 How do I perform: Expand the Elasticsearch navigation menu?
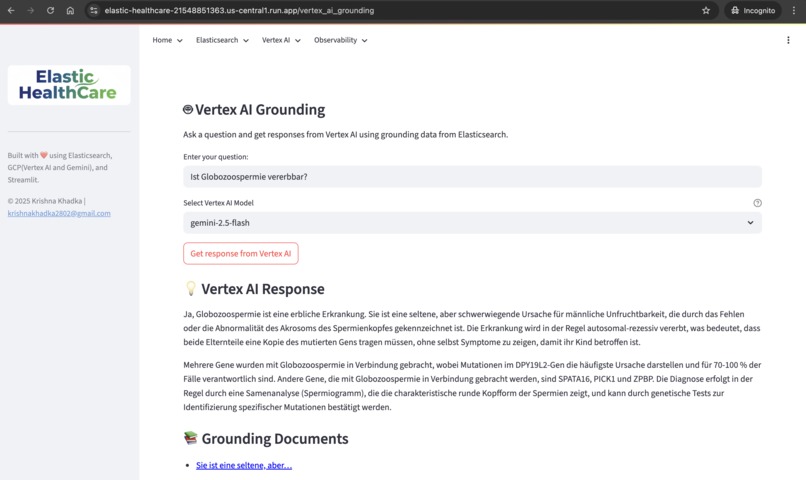click(x=222, y=40)
